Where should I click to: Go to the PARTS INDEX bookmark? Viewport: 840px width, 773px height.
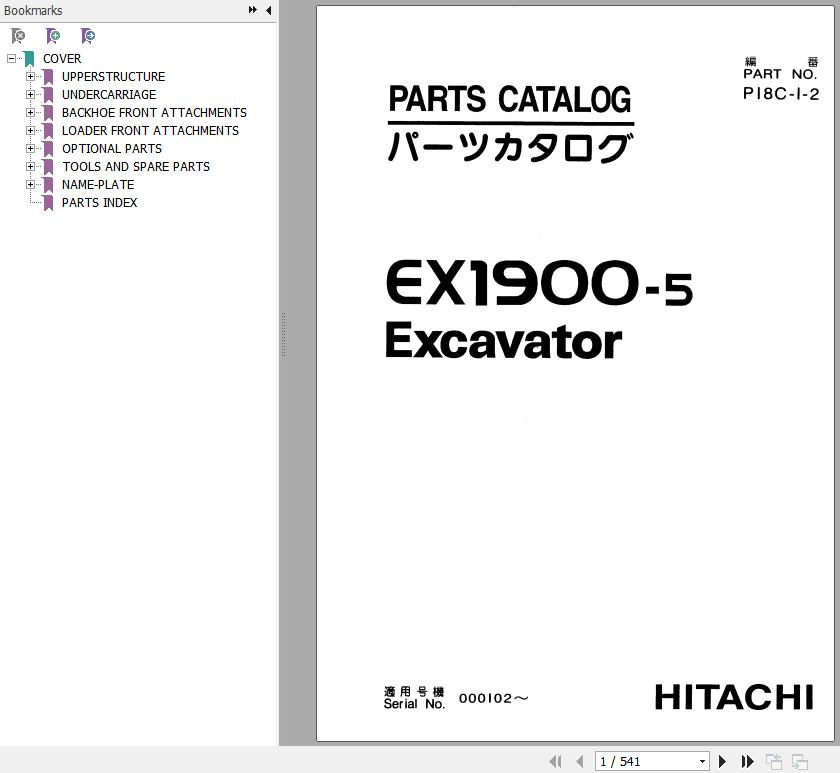click(99, 202)
